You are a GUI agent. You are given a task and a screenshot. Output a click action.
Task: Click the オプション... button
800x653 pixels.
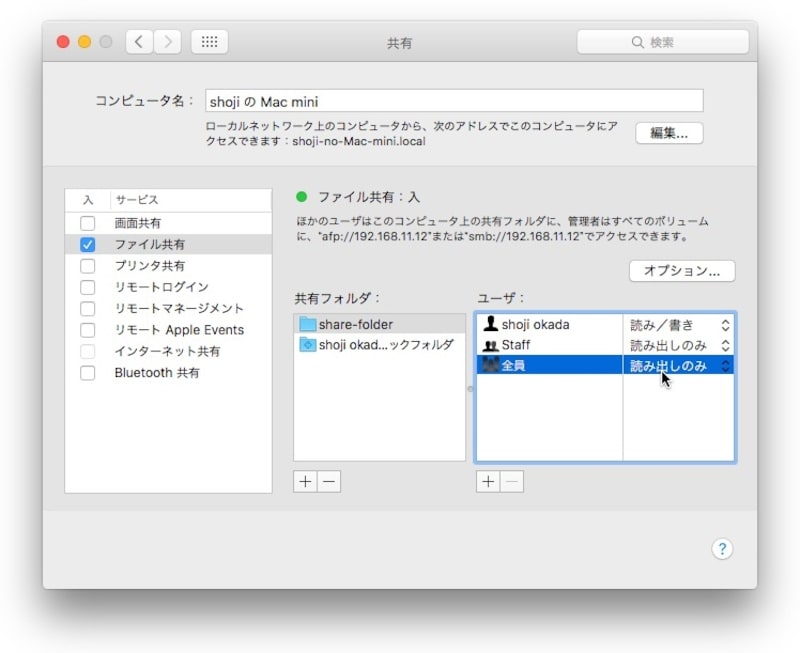[x=682, y=271]
